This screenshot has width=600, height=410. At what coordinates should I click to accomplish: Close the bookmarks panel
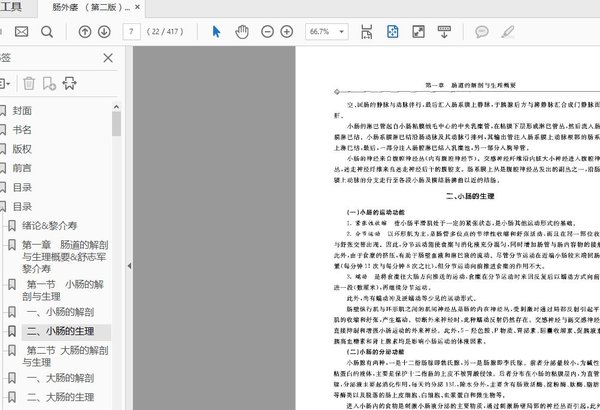108,58
